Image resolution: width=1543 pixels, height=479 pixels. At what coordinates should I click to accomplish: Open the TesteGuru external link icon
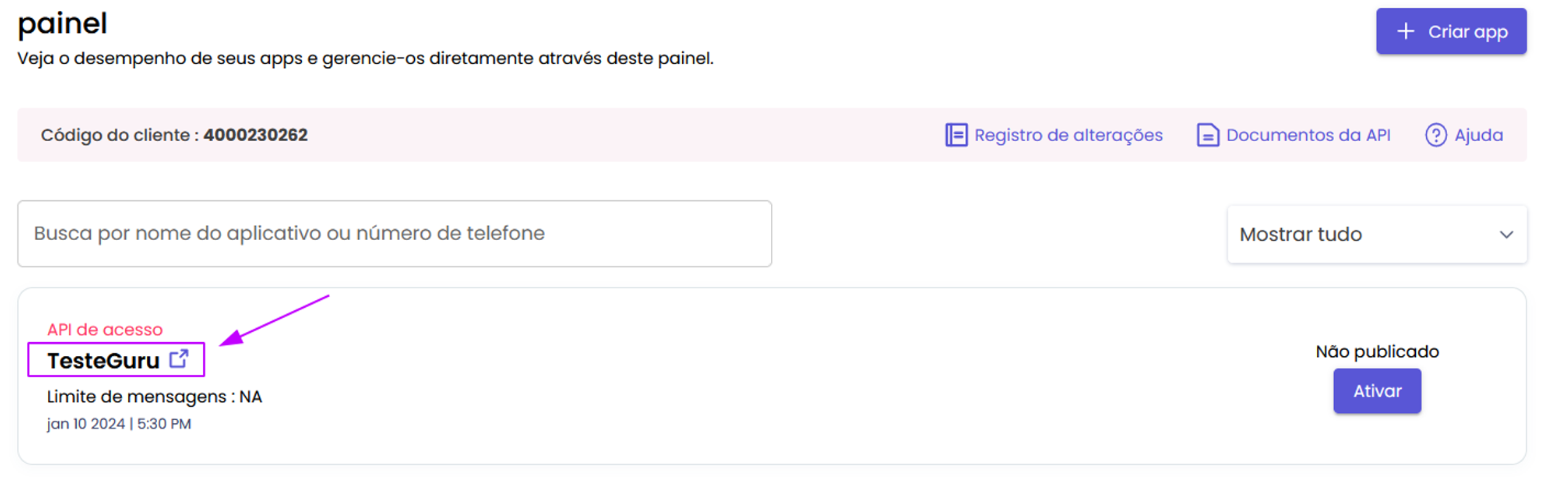coord(179,359)
